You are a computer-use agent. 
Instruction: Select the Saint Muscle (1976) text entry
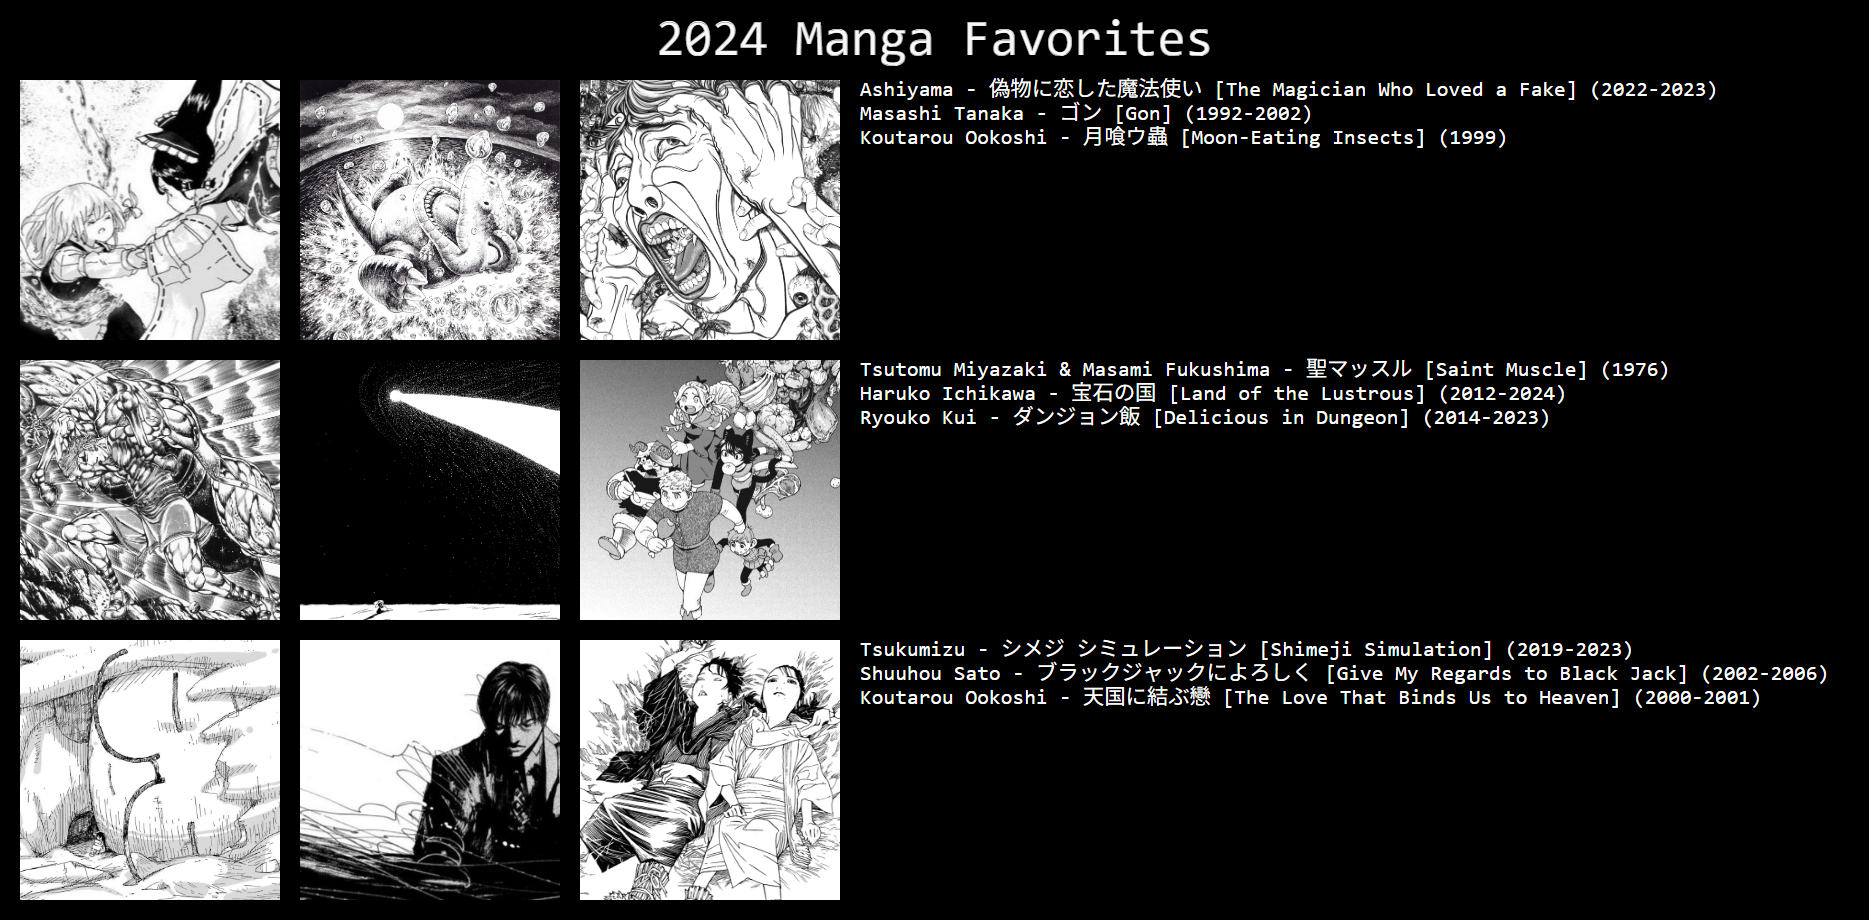tap(1264, 369)
